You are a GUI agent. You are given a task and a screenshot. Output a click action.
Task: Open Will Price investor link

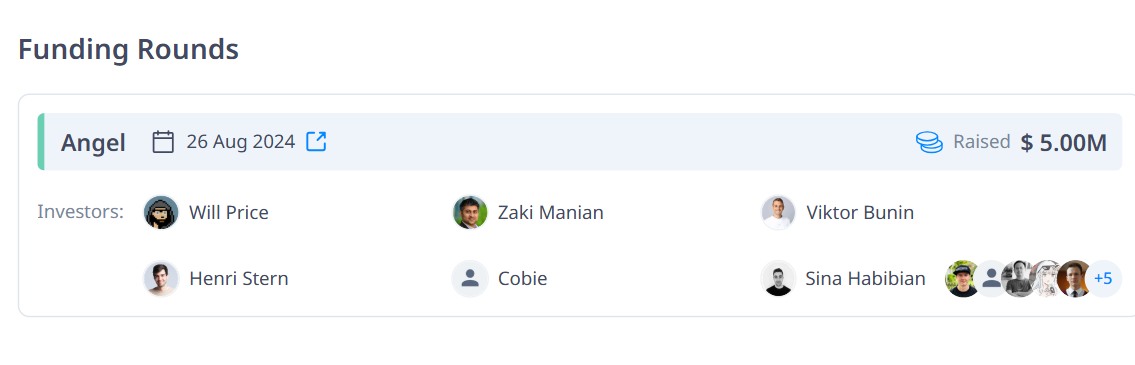tap(229, 213)
